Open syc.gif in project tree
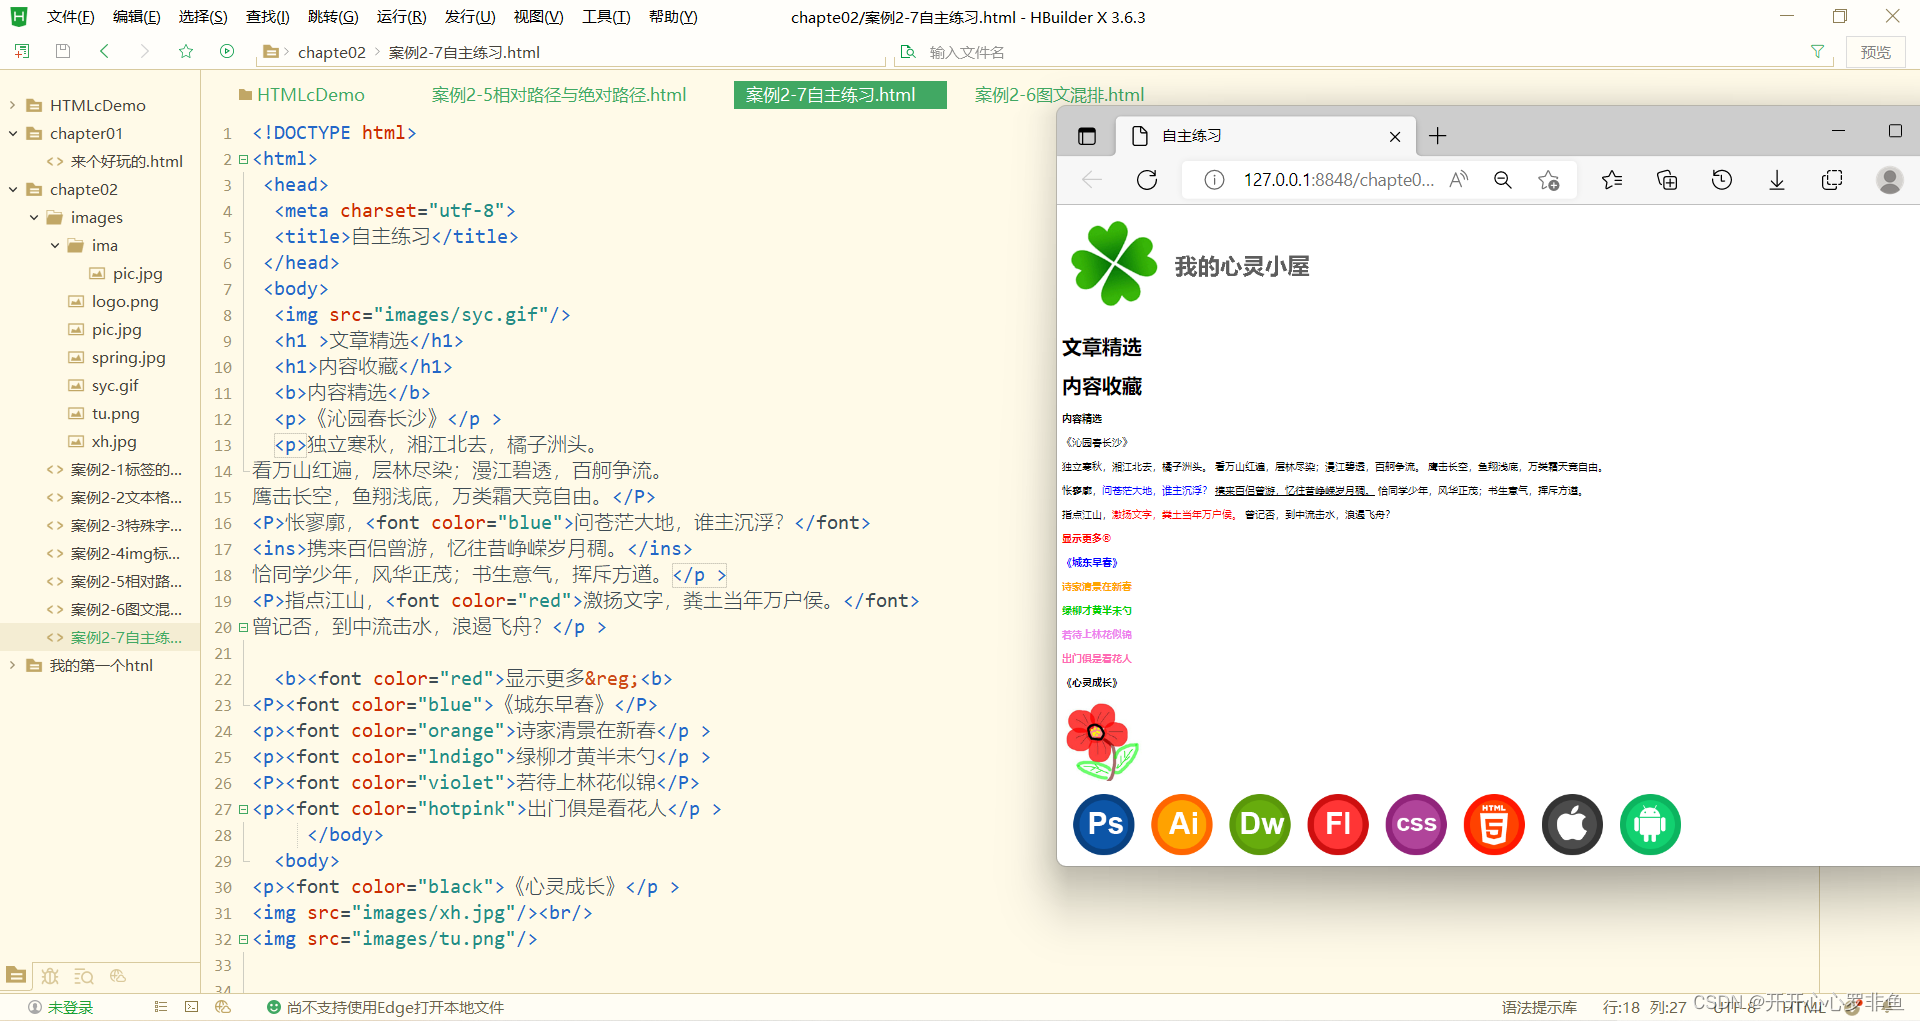 click(x=115, y=385)
